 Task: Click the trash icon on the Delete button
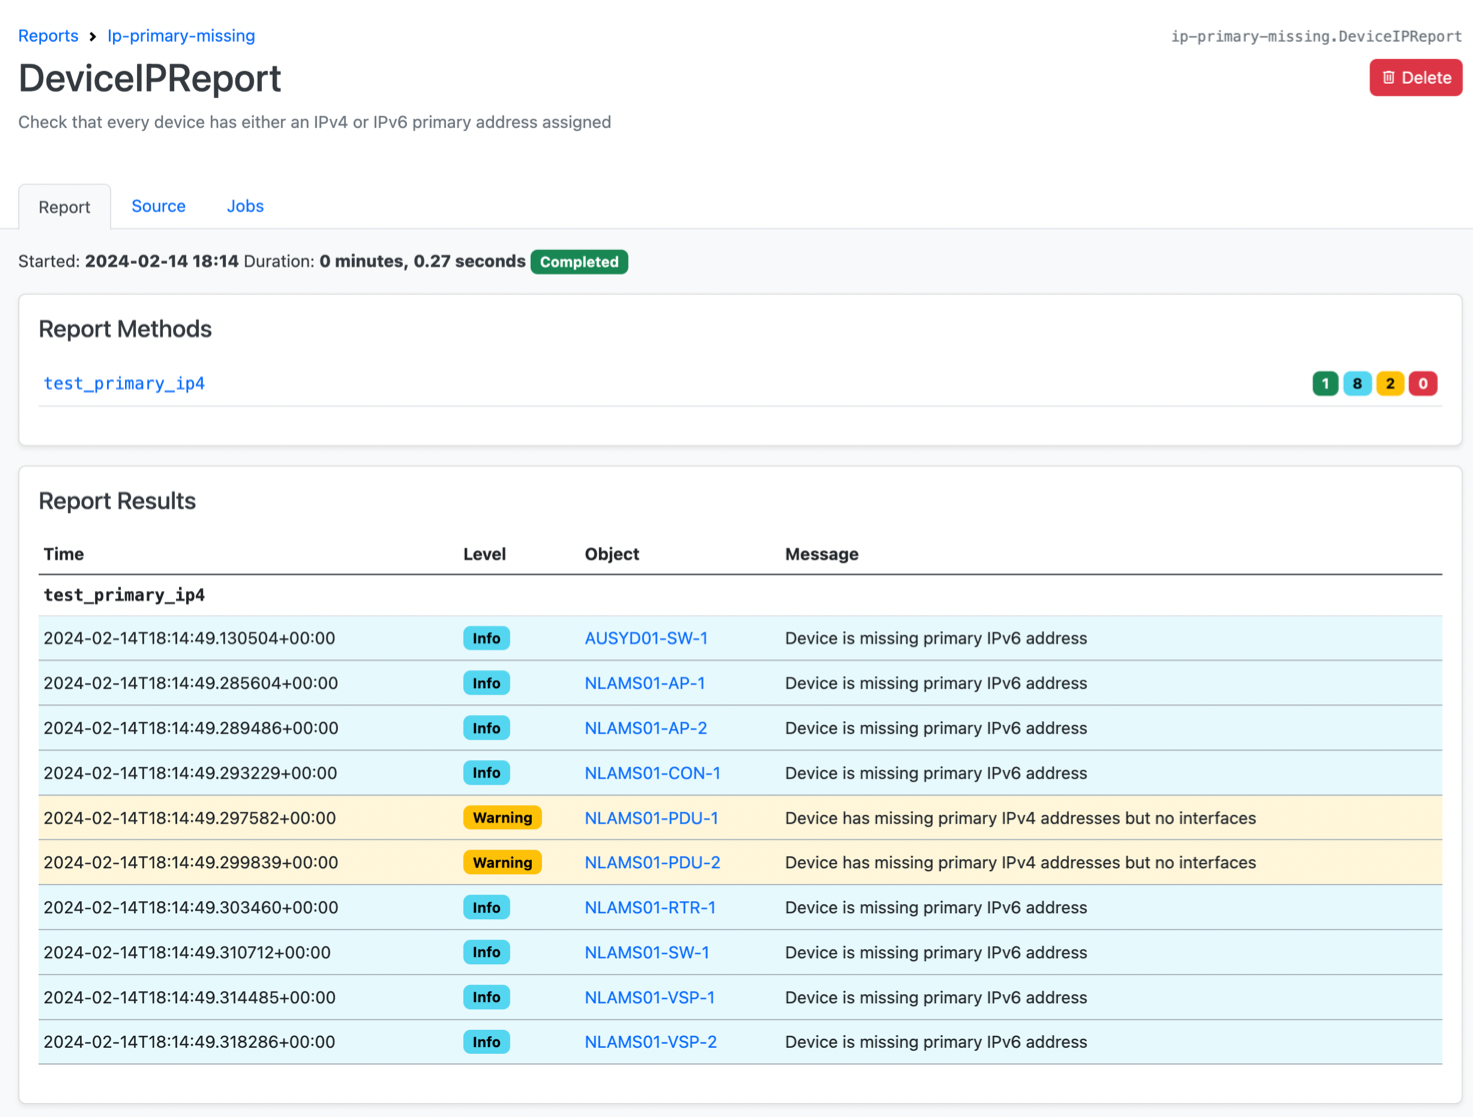click(x=1389, y=77)
